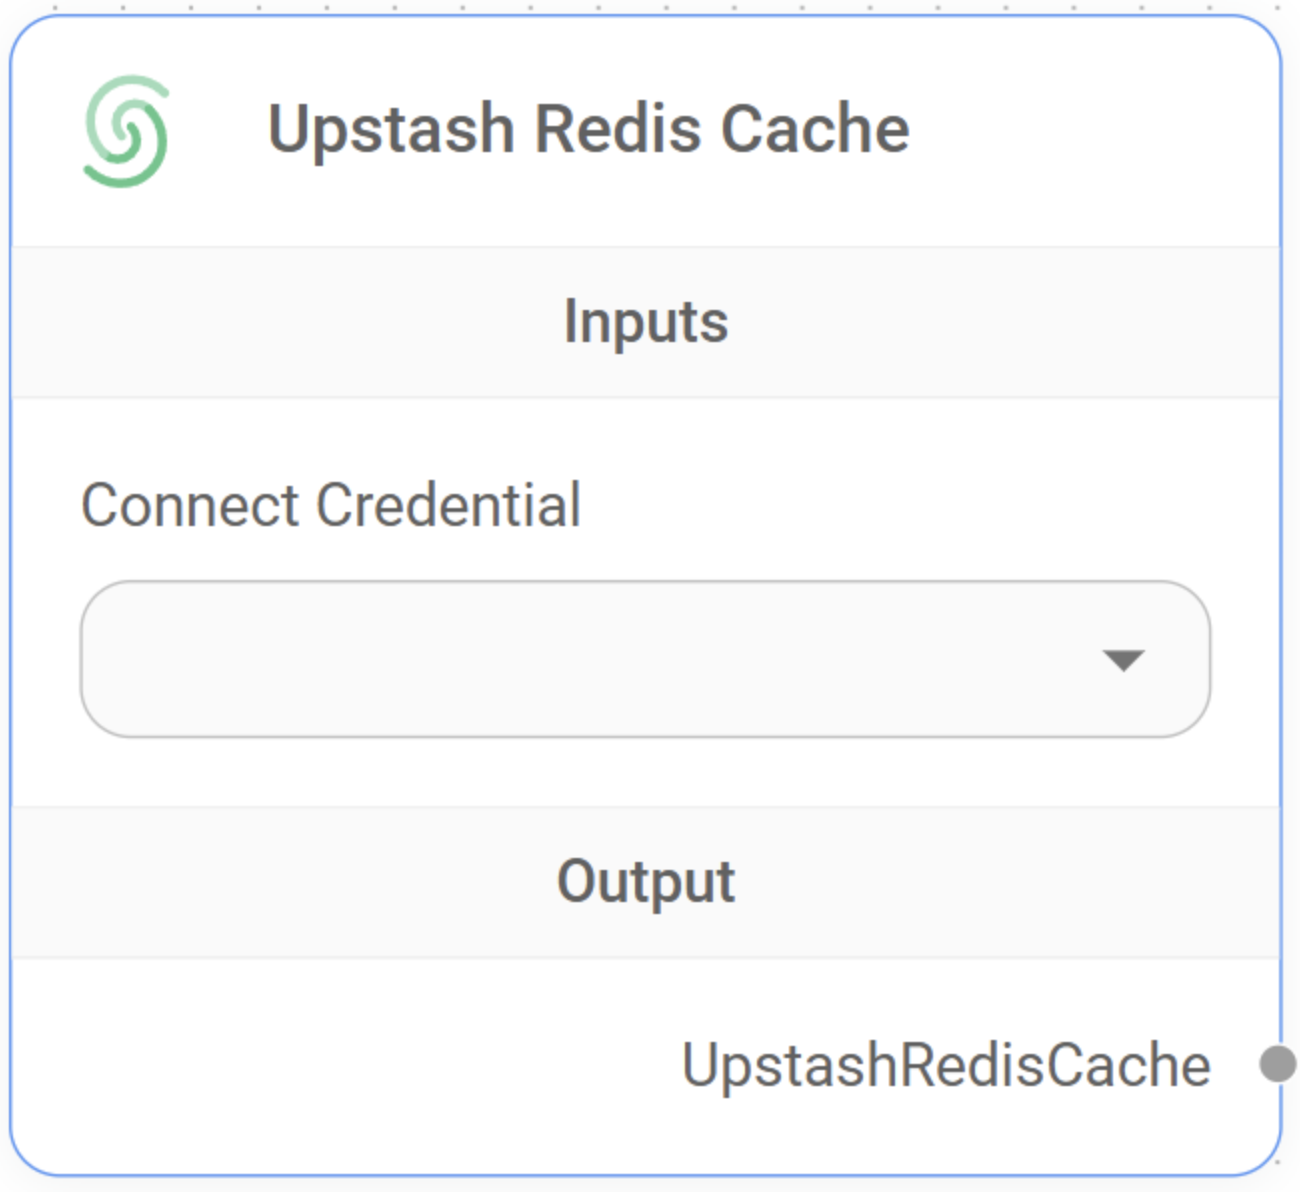Click the word Connect in the input label

(190, 505)
